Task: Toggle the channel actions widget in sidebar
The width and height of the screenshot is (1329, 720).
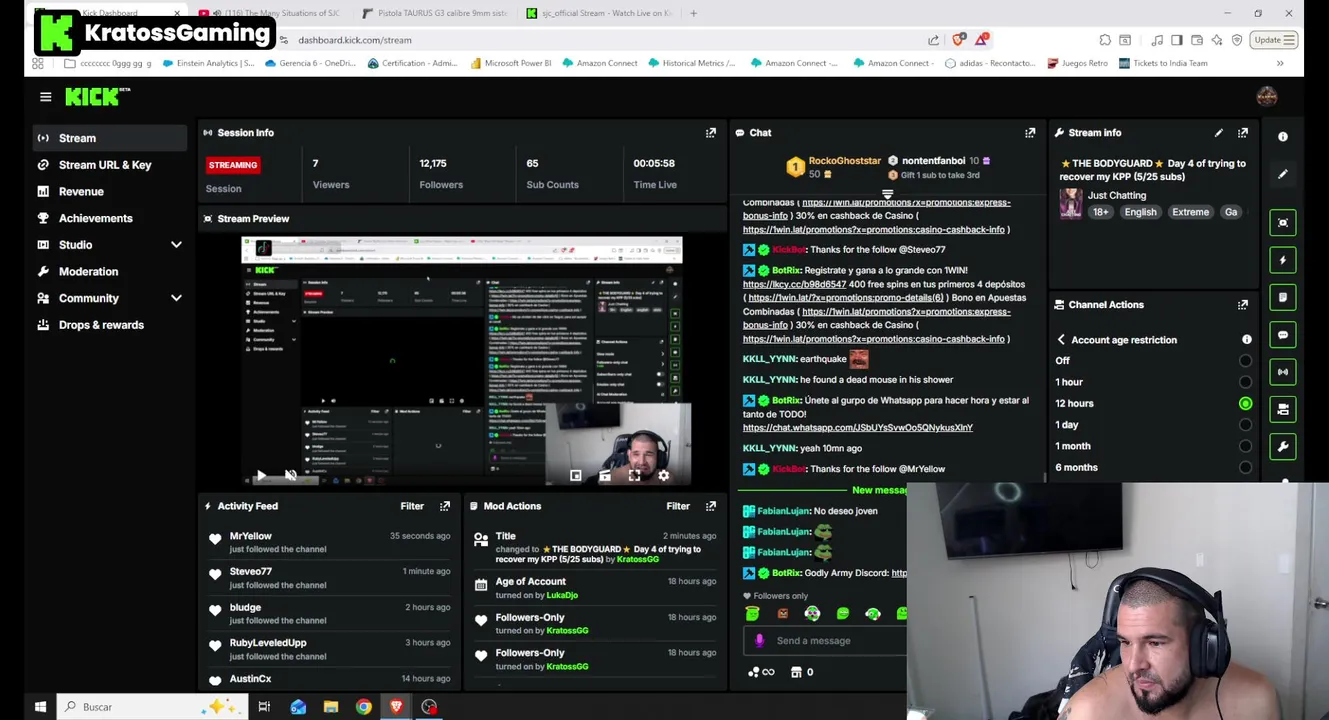Action: coord(1283,409)
